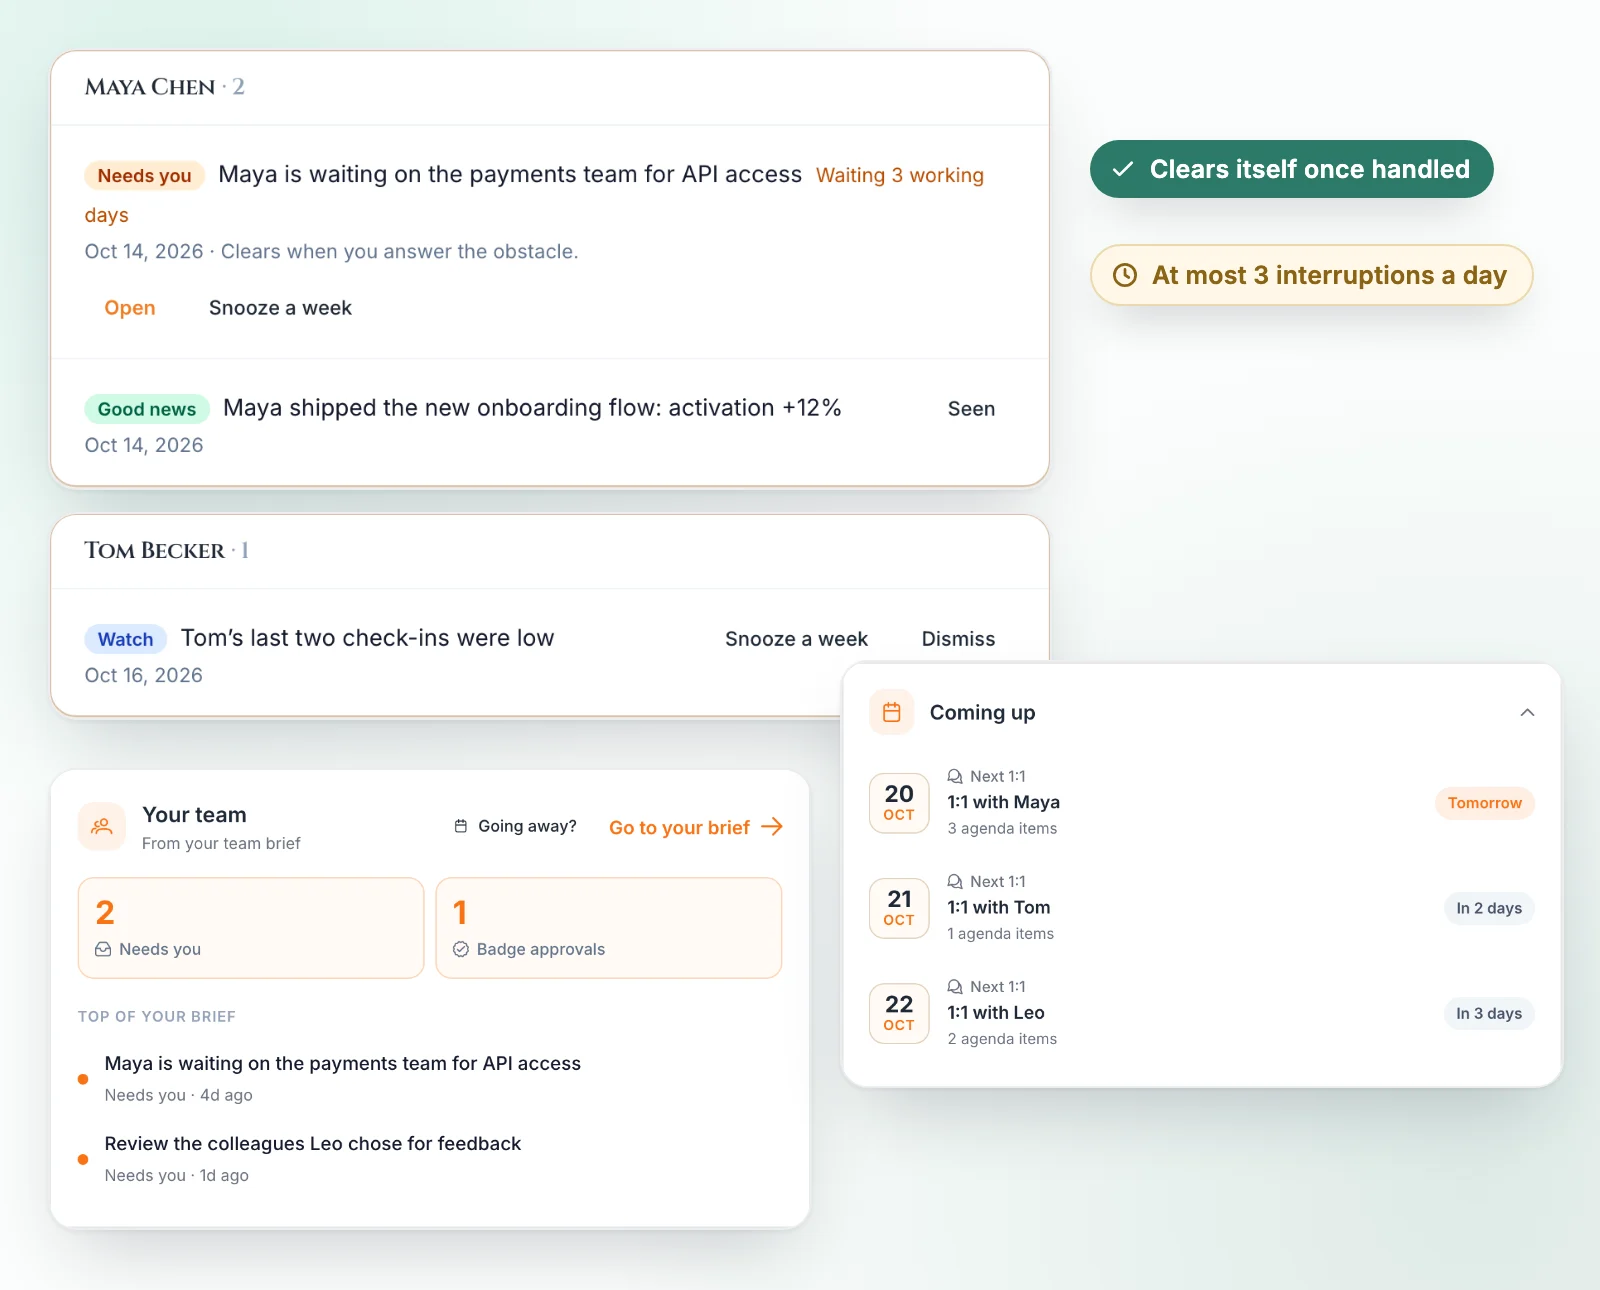Open the 2 Needs you card
1600x1290 pixels.
pos(251,928)
